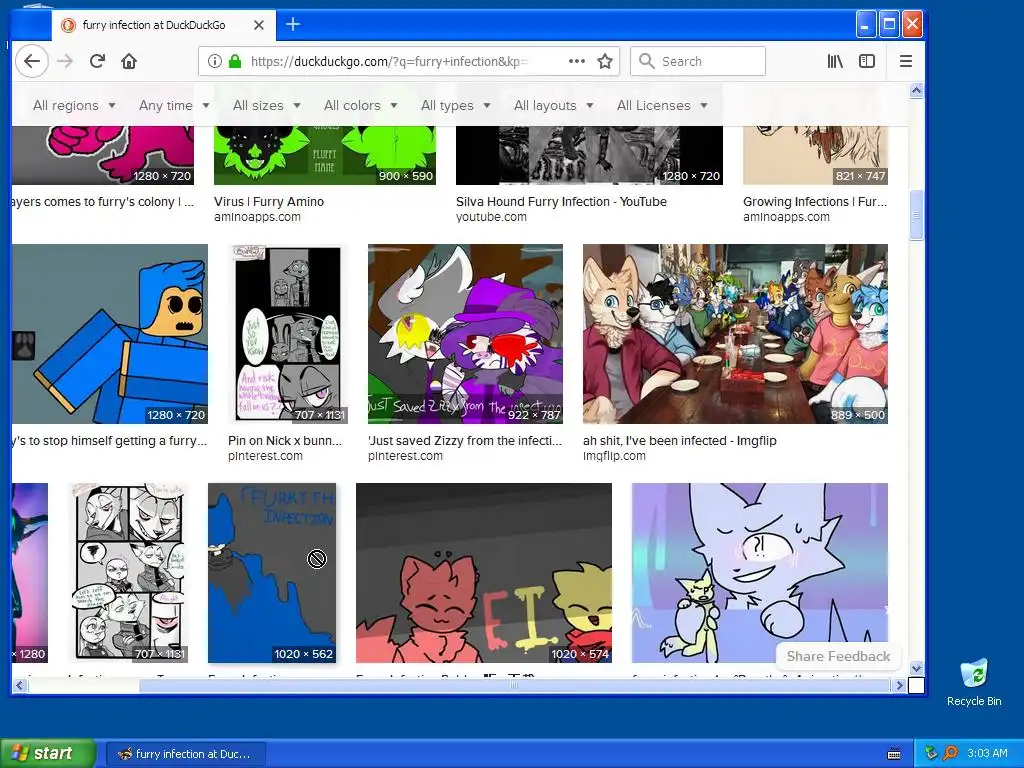Screen dimensions: 1024x768
Task: Select the furry infection taskbar button
Action: (185, 754)
